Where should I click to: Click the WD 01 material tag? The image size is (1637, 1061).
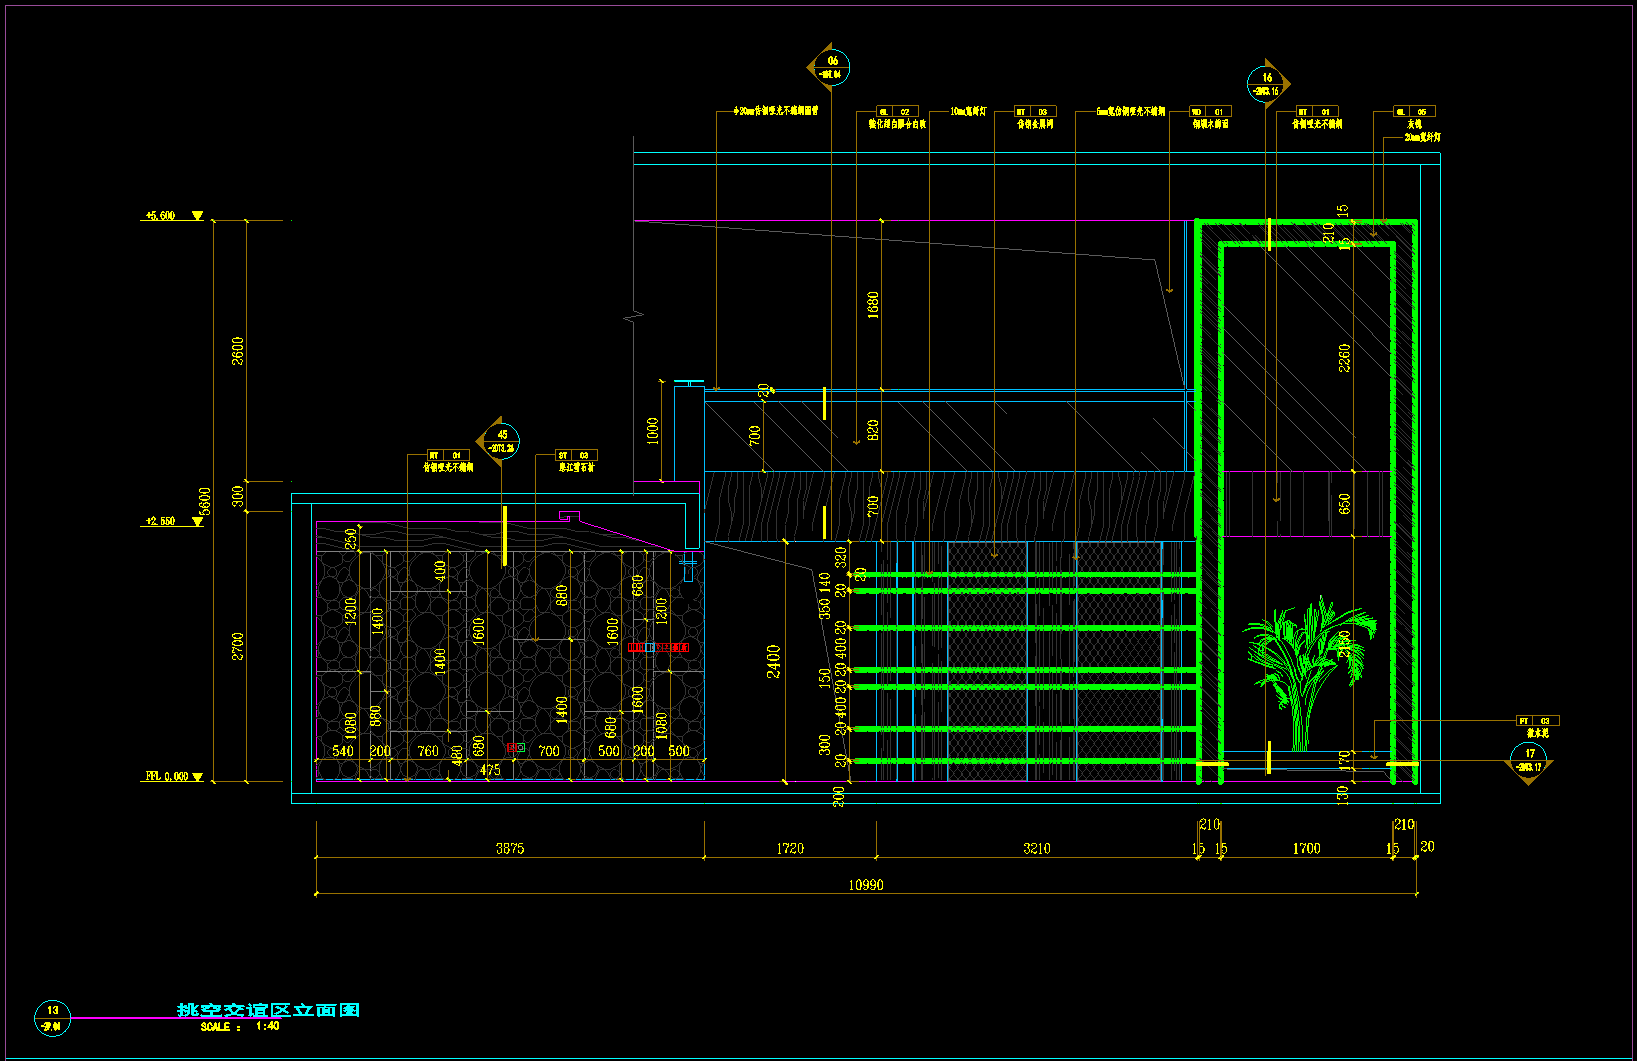click(x=1209, y=112)
